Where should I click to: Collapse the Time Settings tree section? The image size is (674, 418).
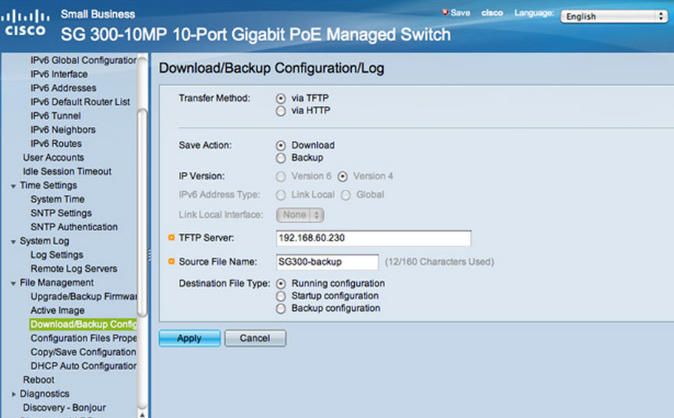(13, 186)
